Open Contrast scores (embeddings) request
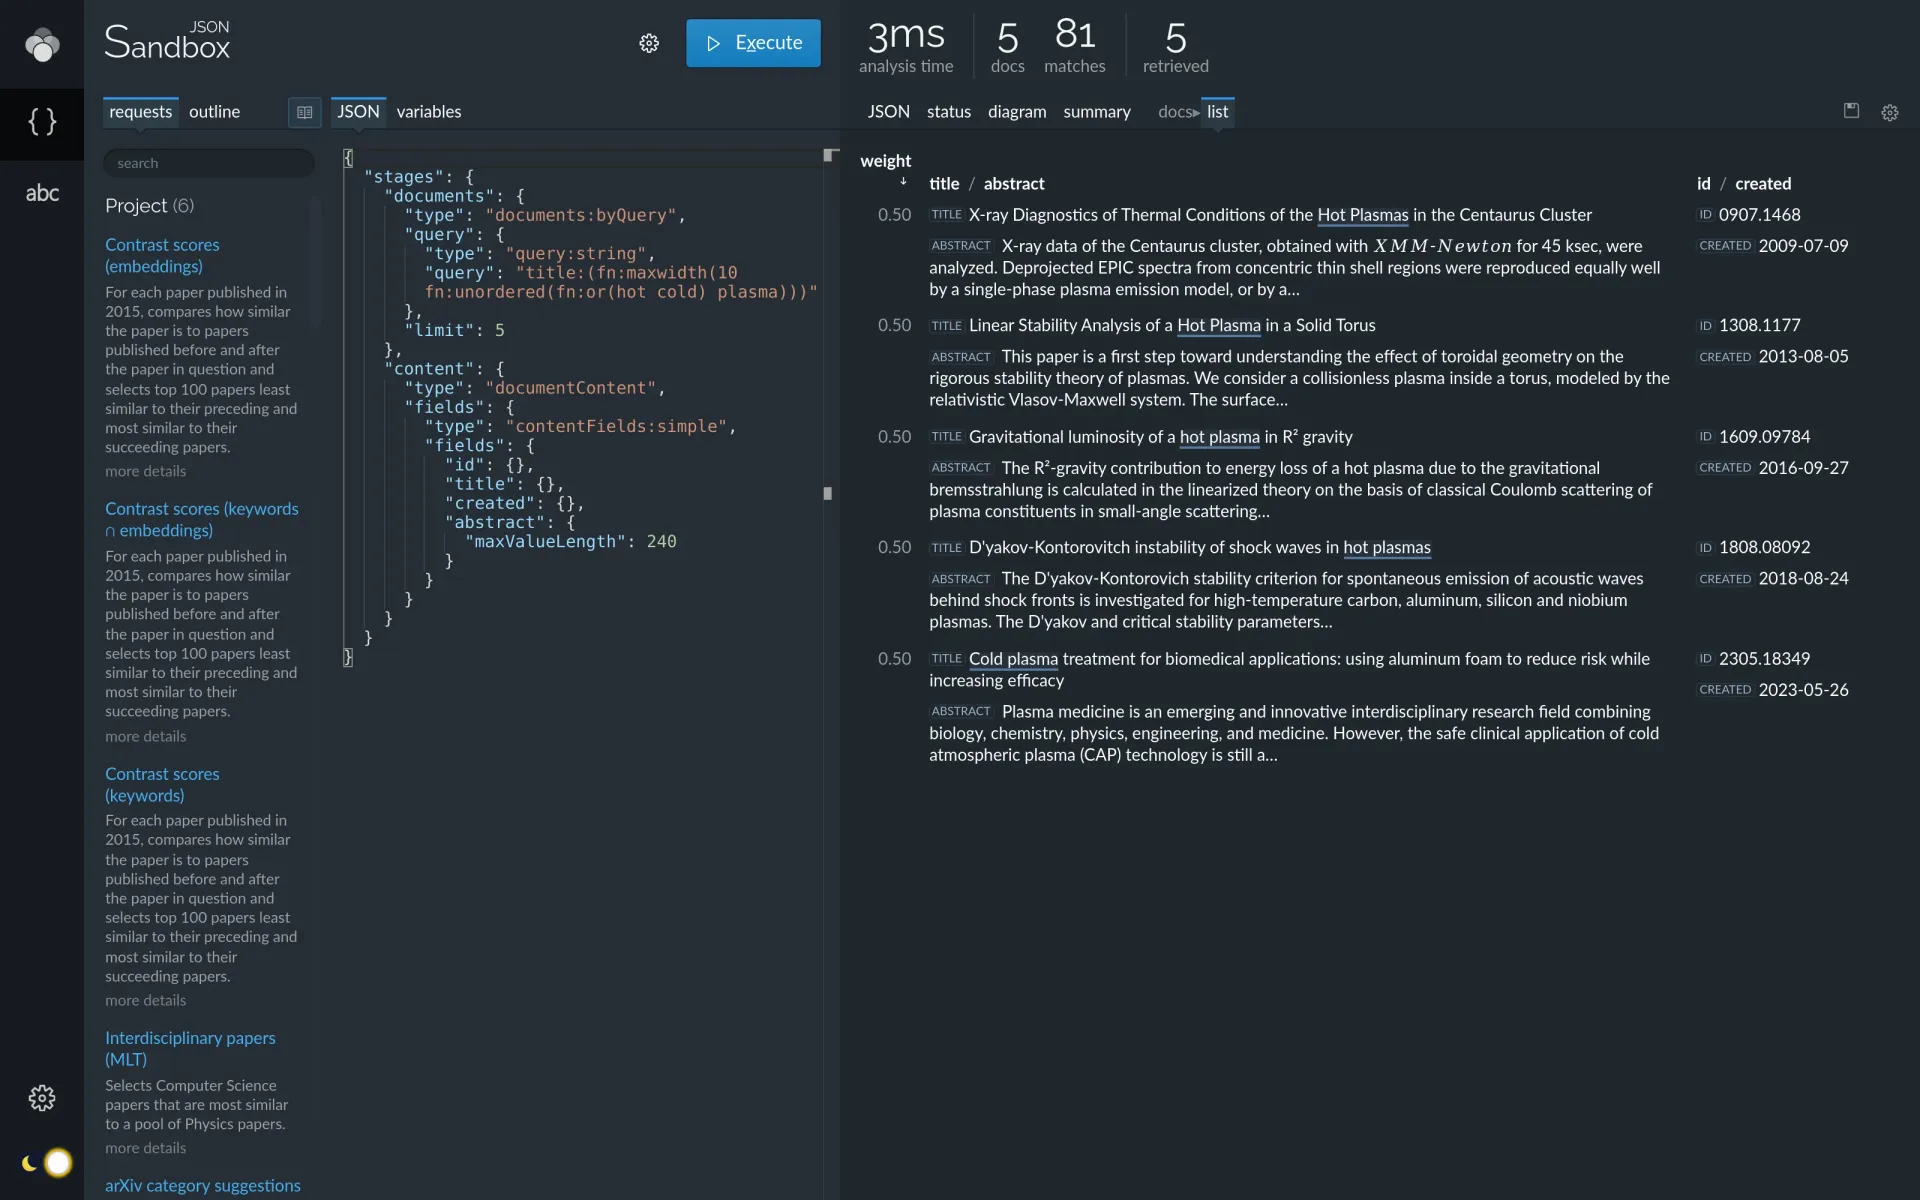Image resolution: width=1920 pixels, height=1200 pixels. coord(162,255)
